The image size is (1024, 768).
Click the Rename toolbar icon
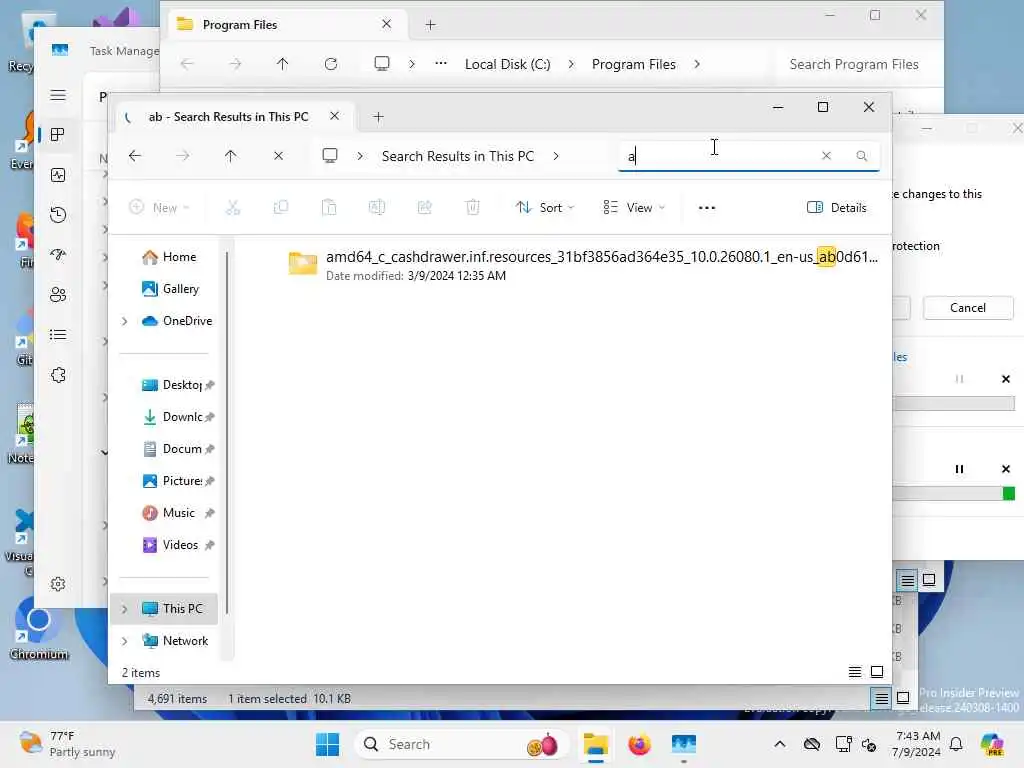click(x=377, y=208)
